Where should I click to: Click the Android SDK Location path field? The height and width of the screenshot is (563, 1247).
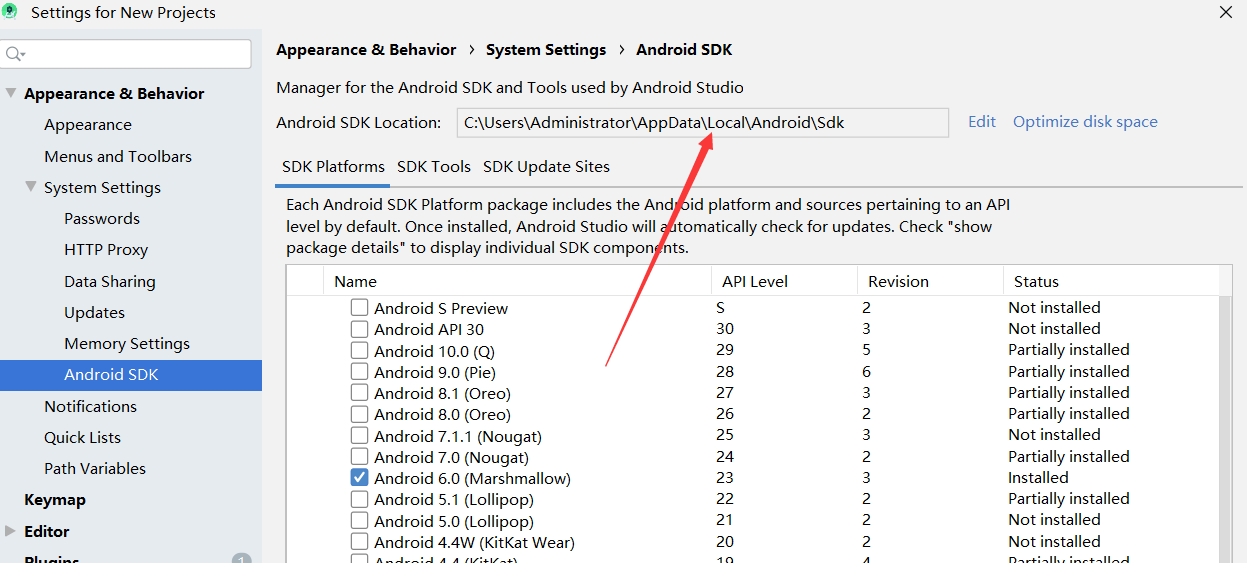pos(703,123)
